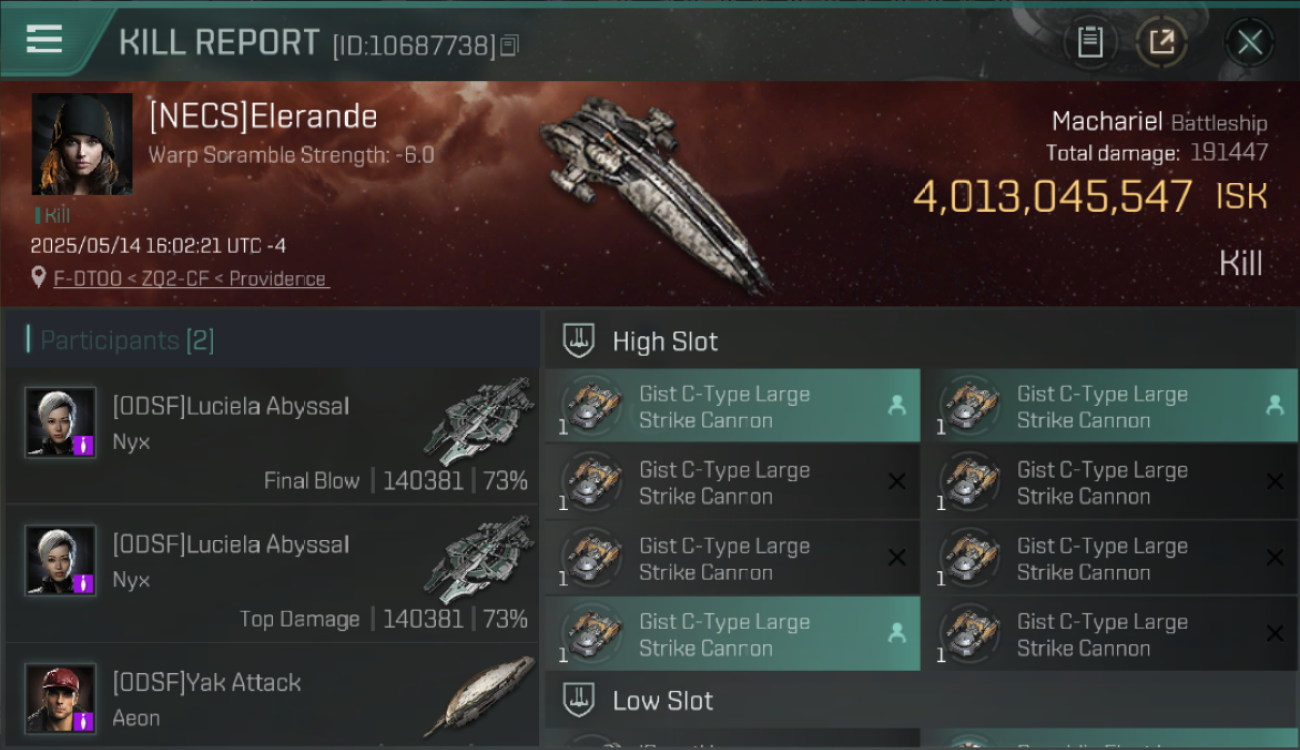Click the clipboard report icon
The width and height of the screenshot is (1300, 750).
[1090, 42]
